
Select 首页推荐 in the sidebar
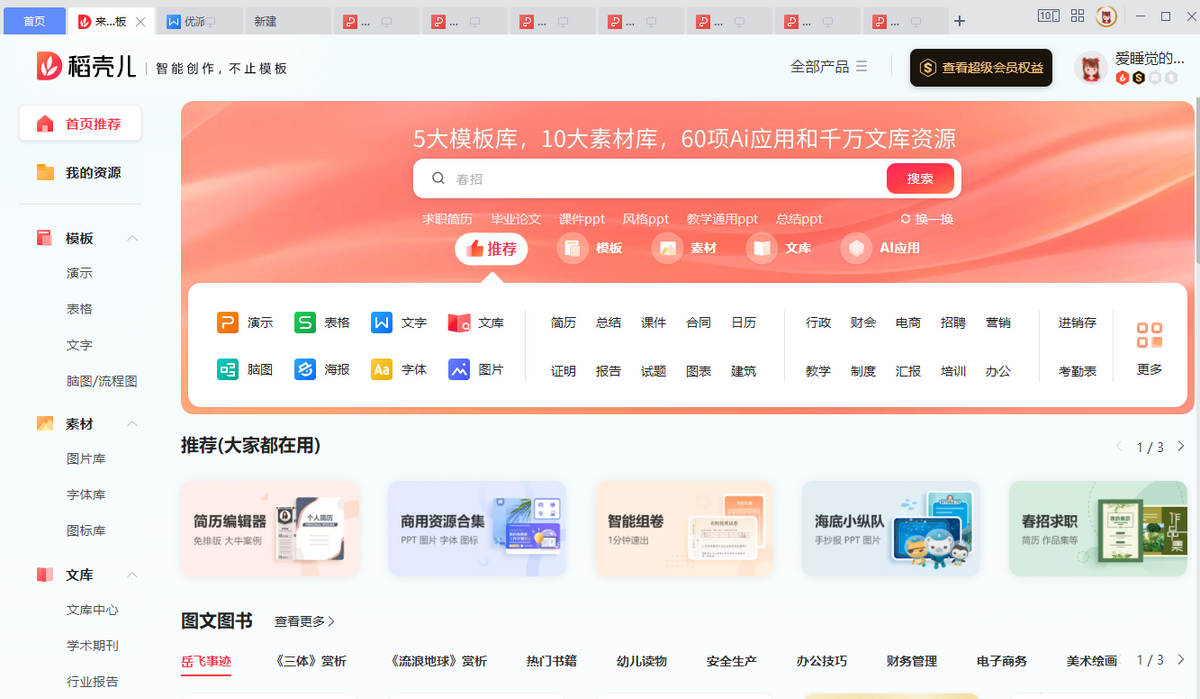(80, 124)
